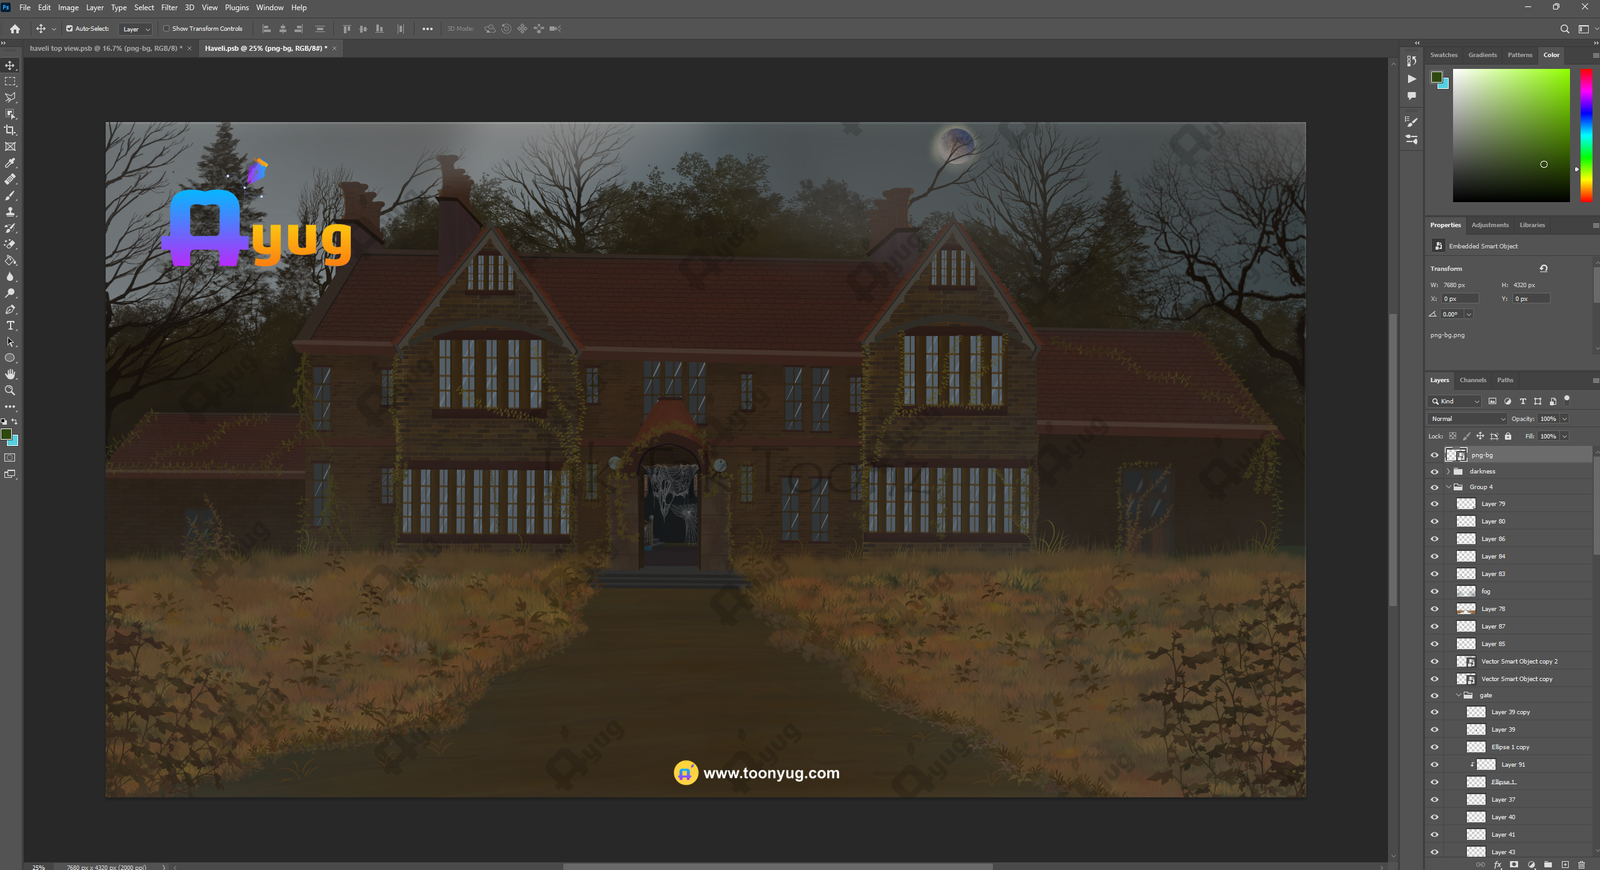Select the Rectangular Marquee tool

(10, 81)
